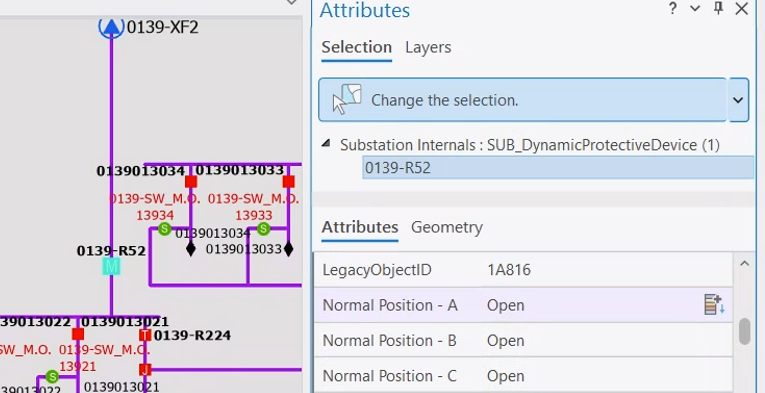The image size is (765, 393).
Task: Open the Attributes pane options chevron
Action: (695, 8)
